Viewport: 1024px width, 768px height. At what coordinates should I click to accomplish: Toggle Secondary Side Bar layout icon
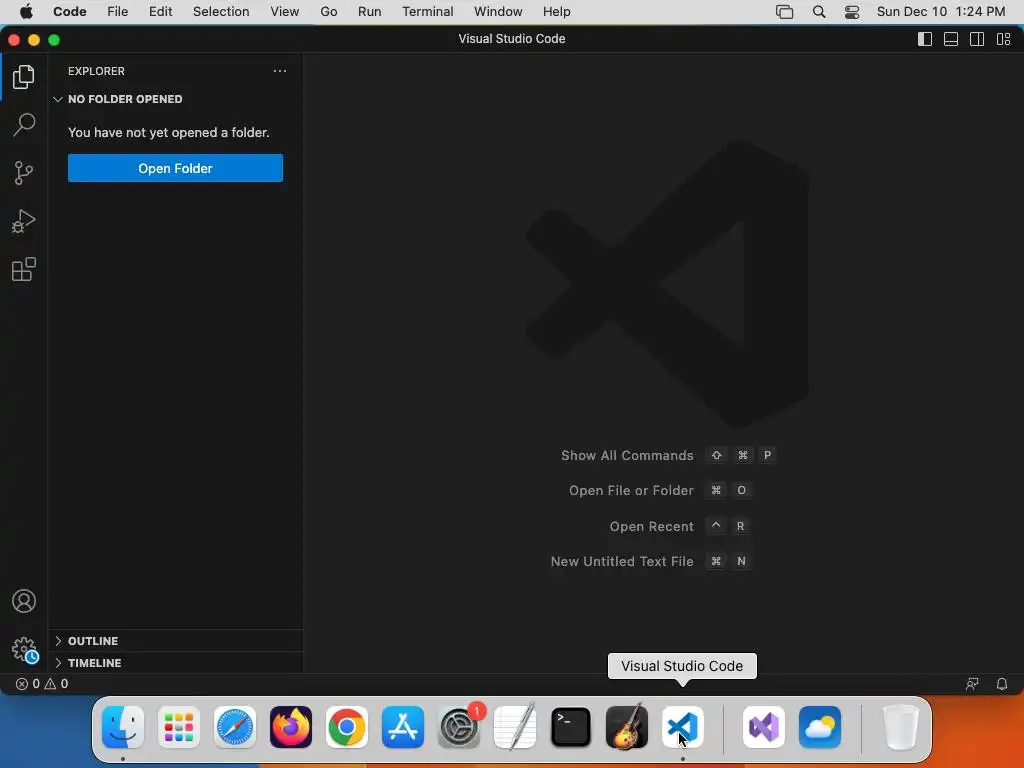point(977,39)
